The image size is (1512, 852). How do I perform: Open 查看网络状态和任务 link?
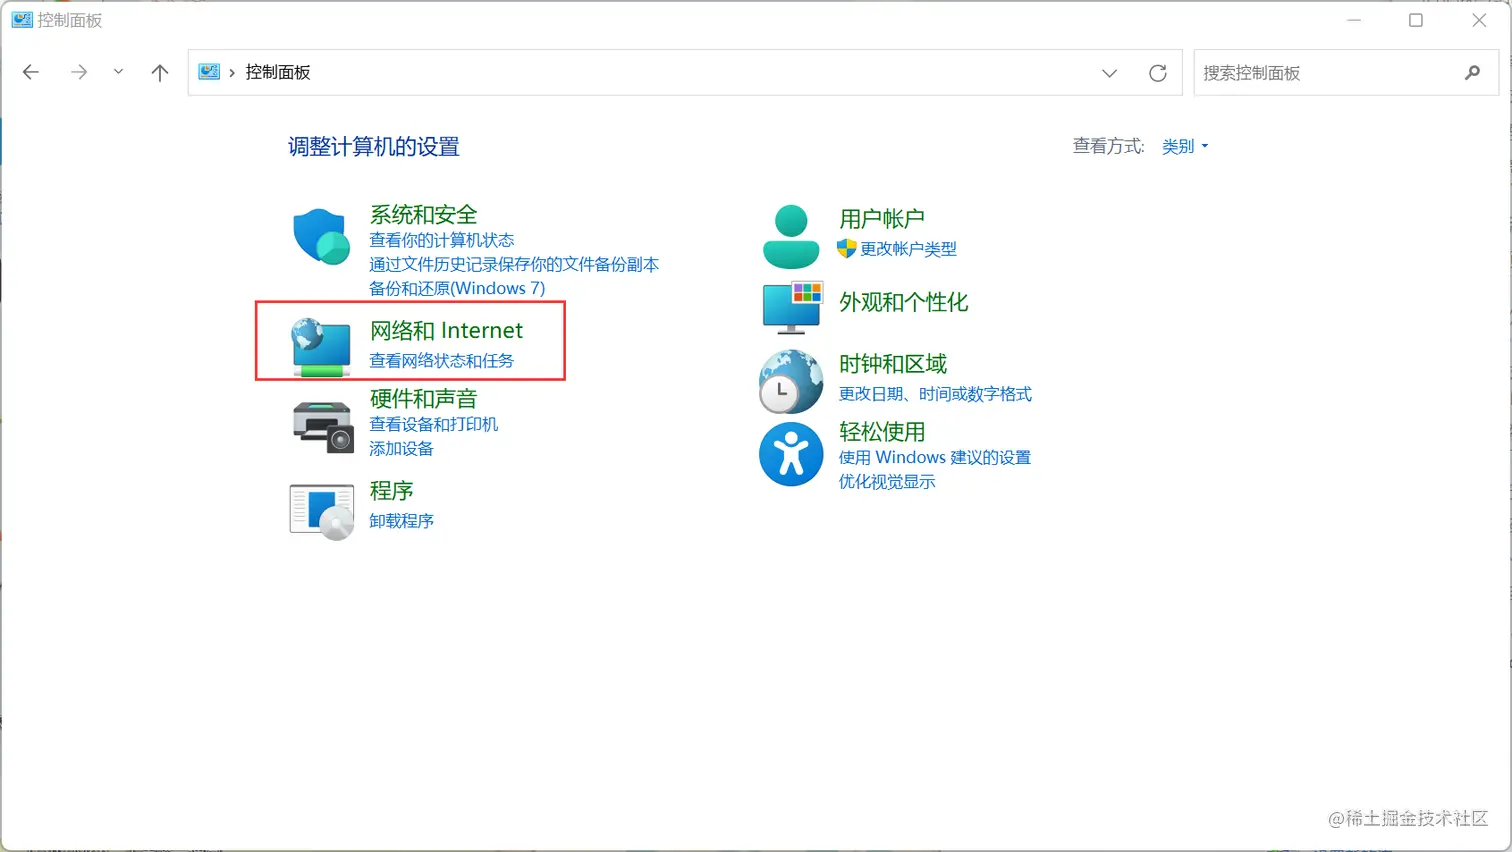click(441, 361)
